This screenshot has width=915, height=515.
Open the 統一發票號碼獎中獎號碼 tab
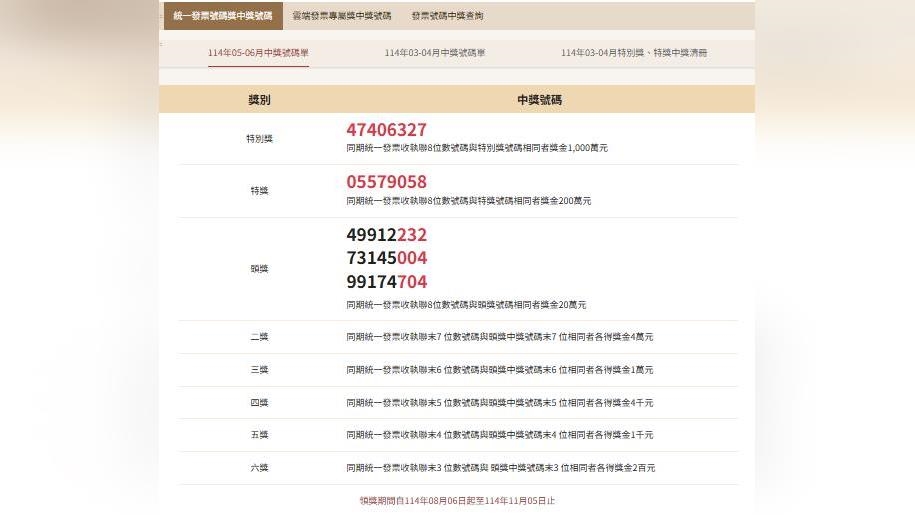click(222, 16)
